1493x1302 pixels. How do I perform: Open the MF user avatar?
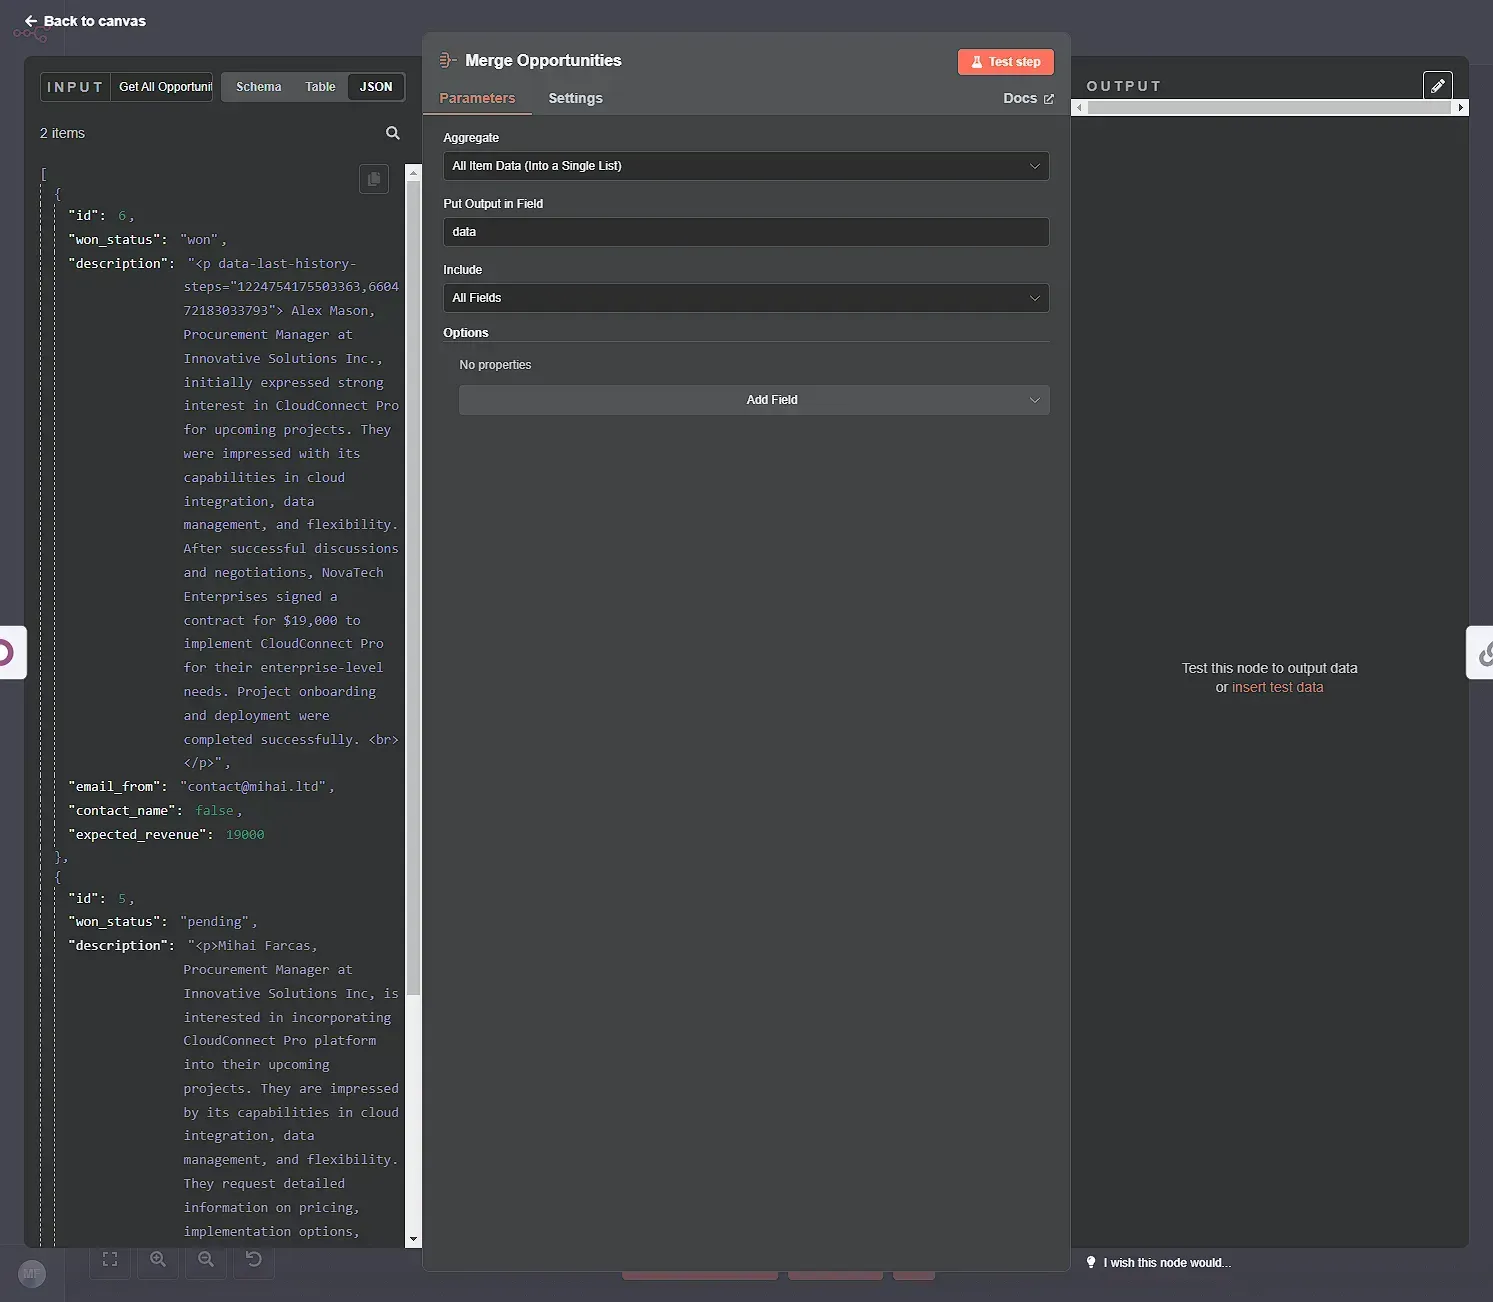[31, 1273]
